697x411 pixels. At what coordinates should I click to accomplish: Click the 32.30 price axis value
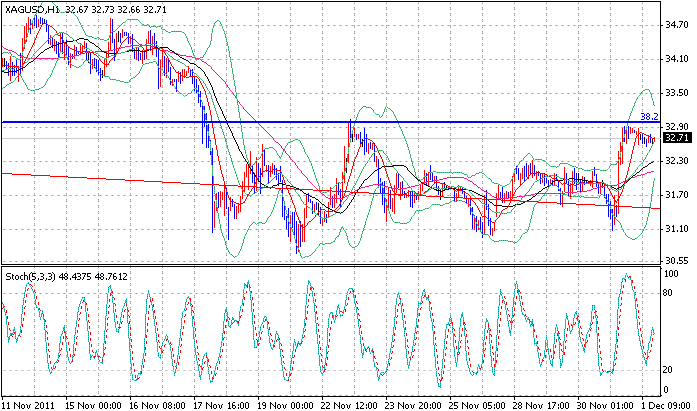[x=677, y=161]
